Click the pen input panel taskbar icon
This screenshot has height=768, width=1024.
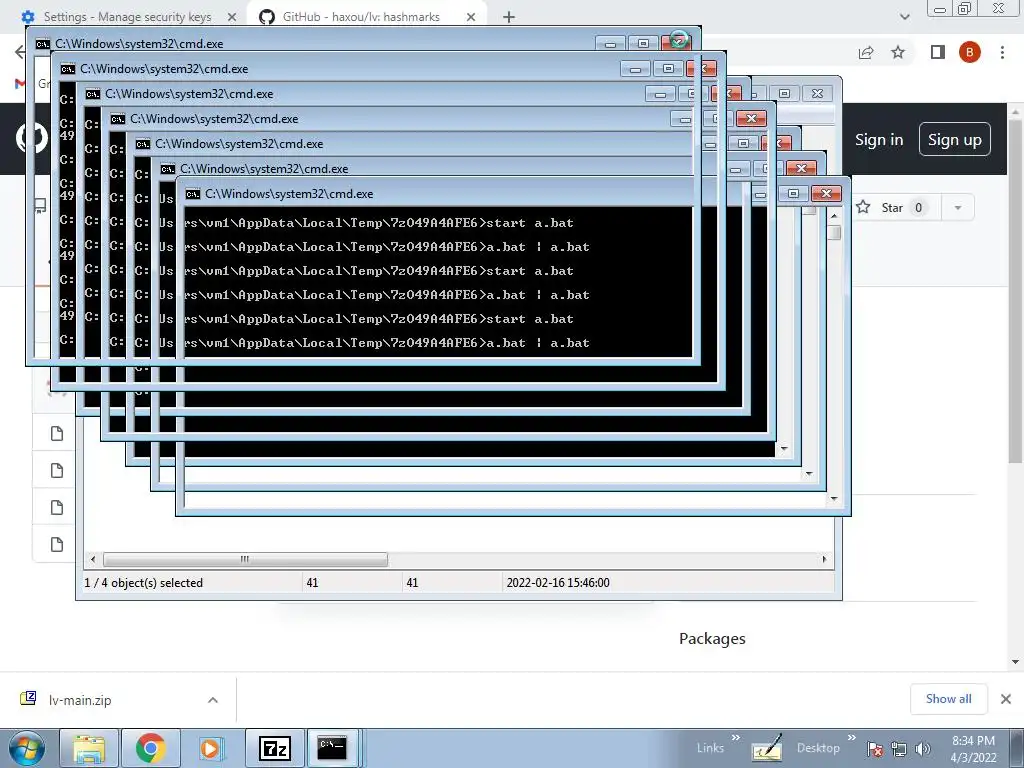767,748
